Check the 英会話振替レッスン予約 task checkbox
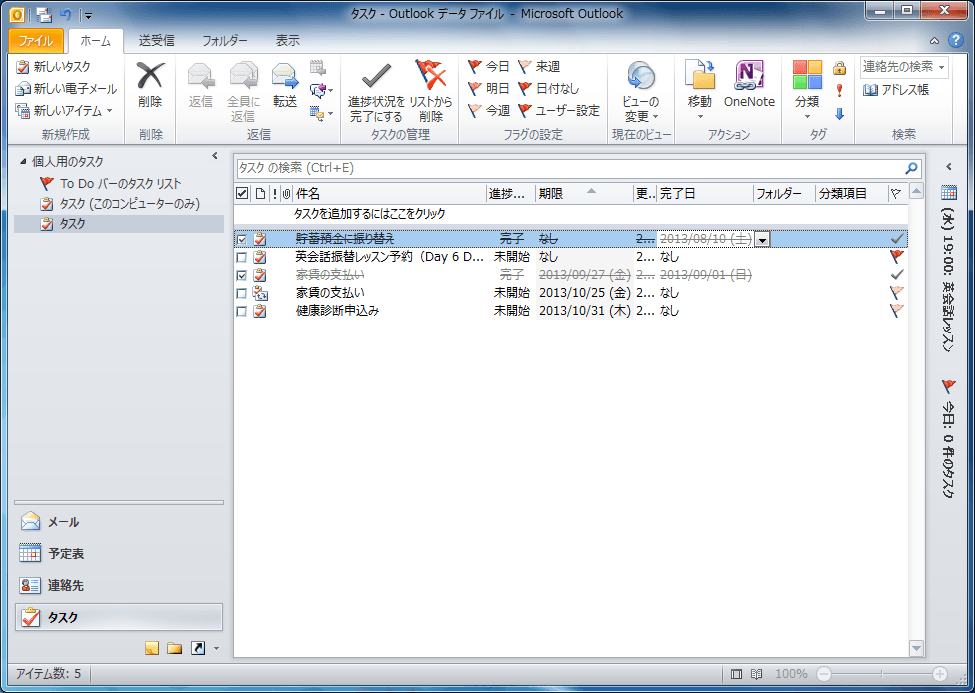This screenshot has width=975, height=693. (242, 257)
